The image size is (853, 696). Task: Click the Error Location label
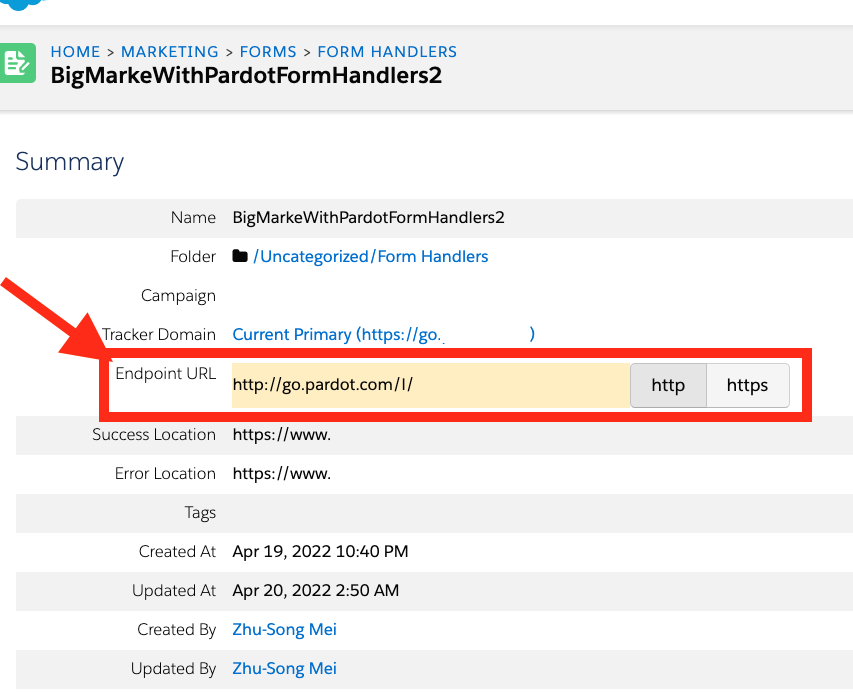coord(165,474)
